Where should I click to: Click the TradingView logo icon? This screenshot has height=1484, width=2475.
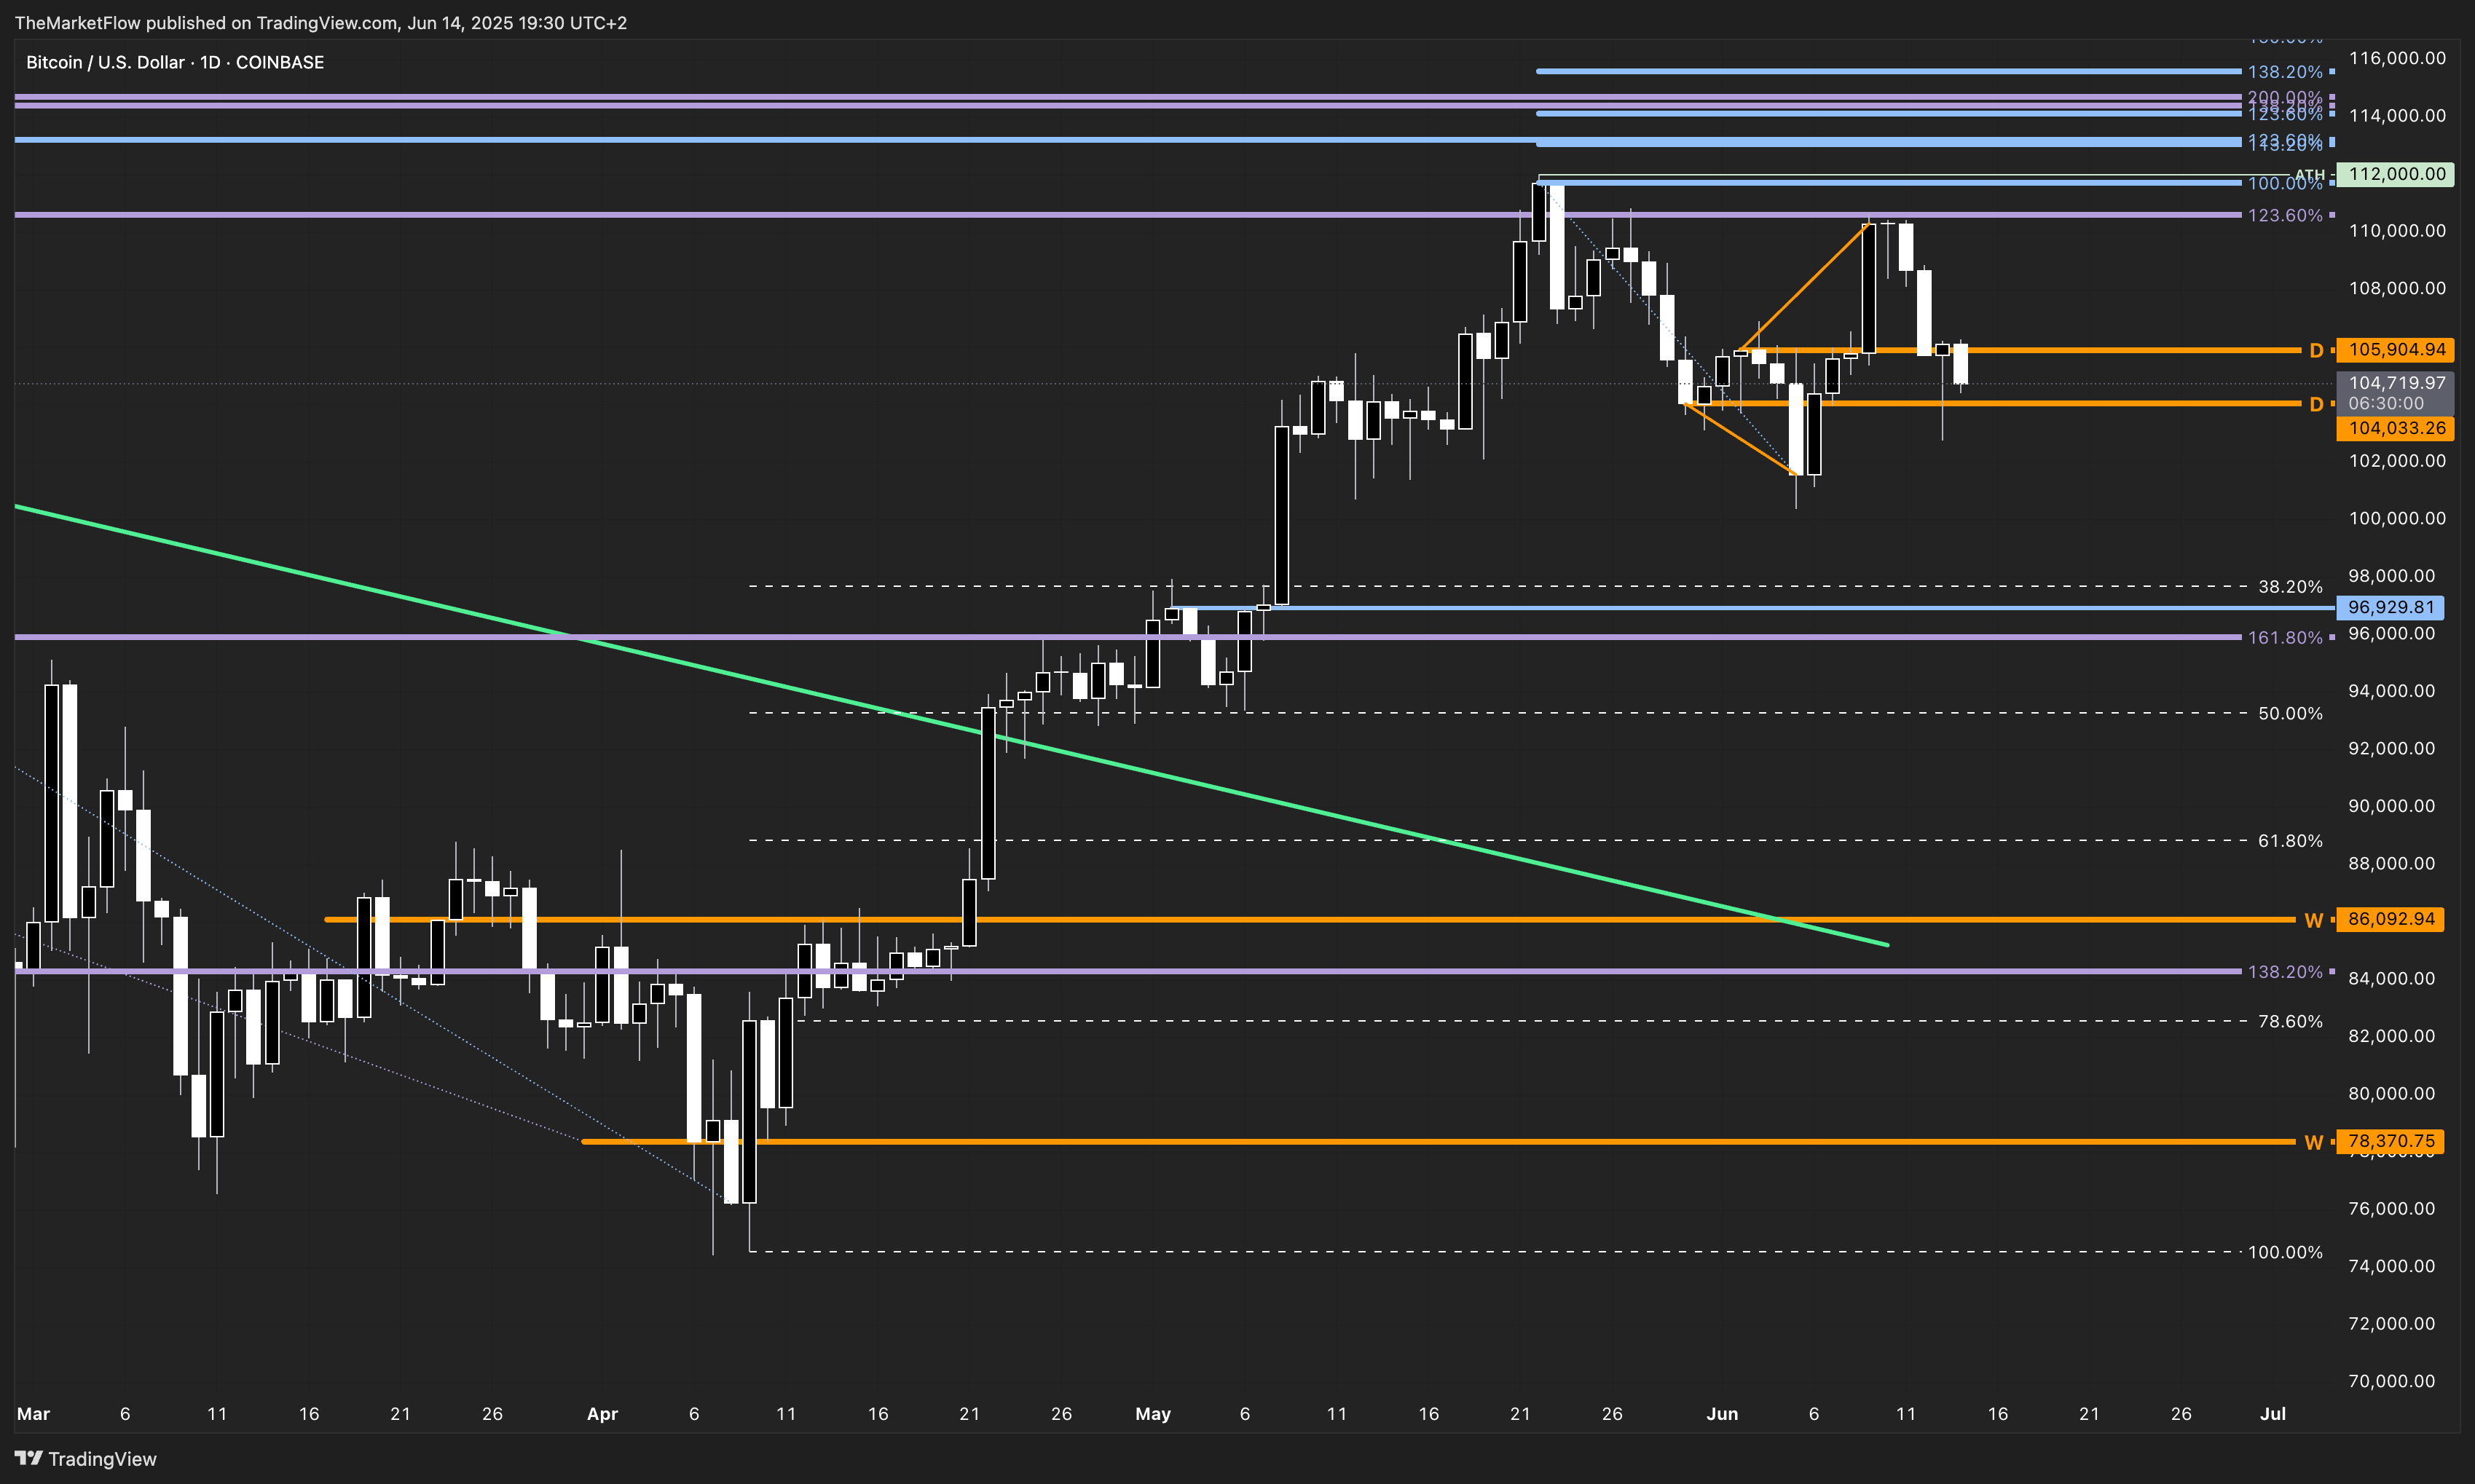28,1458
